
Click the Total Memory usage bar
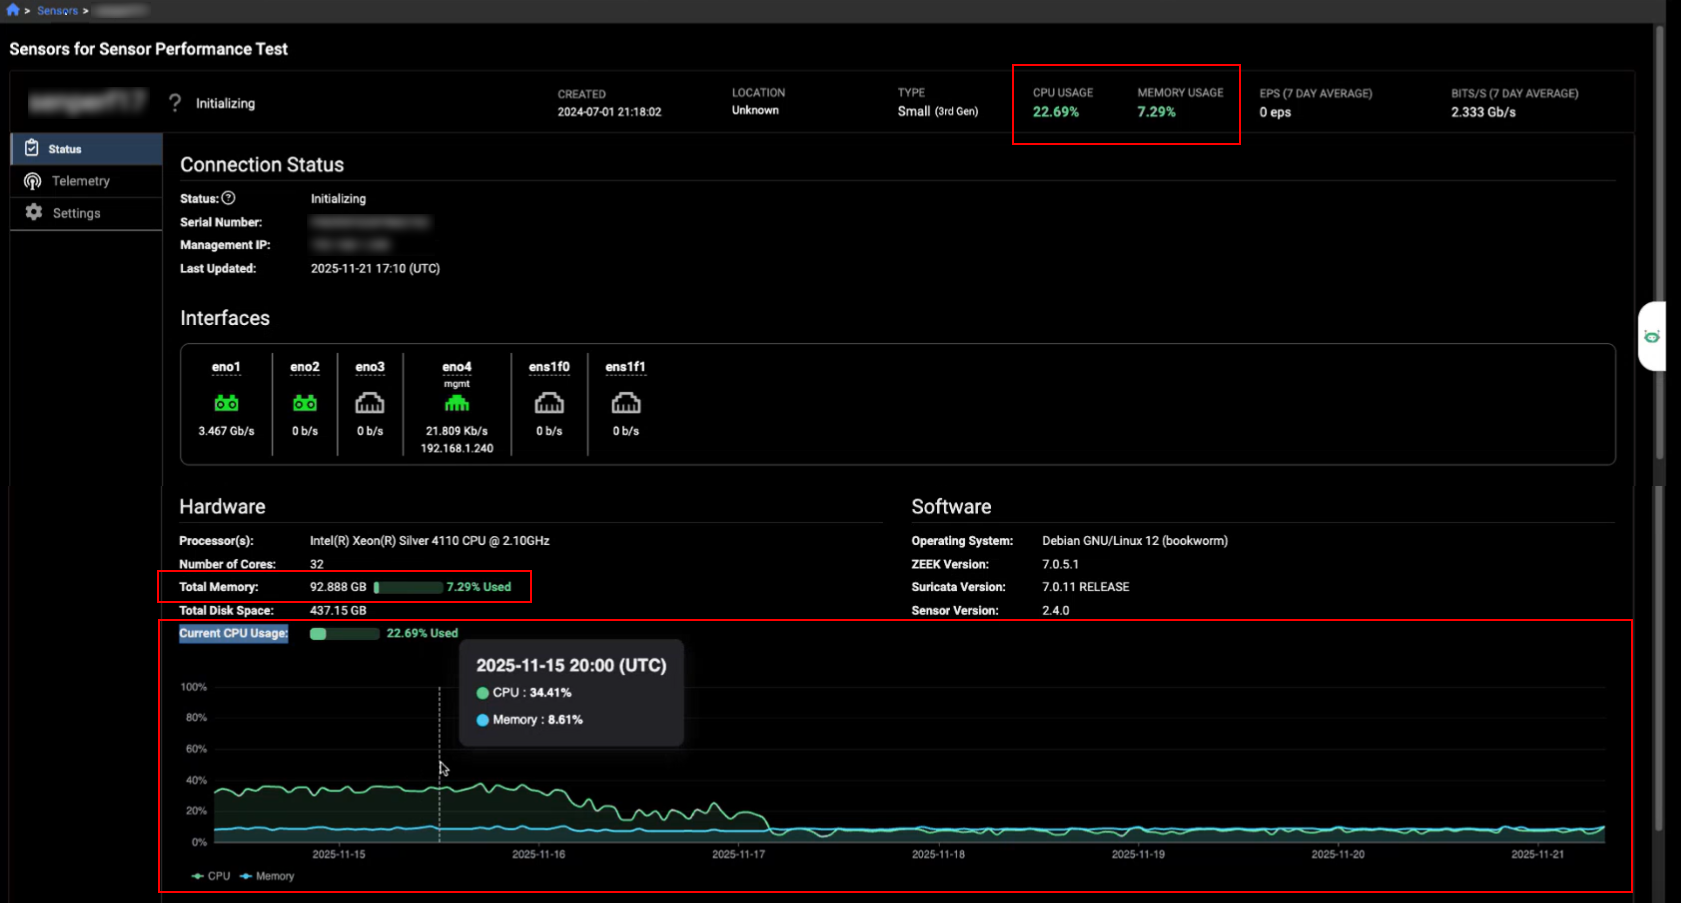(x=408, y=587)
